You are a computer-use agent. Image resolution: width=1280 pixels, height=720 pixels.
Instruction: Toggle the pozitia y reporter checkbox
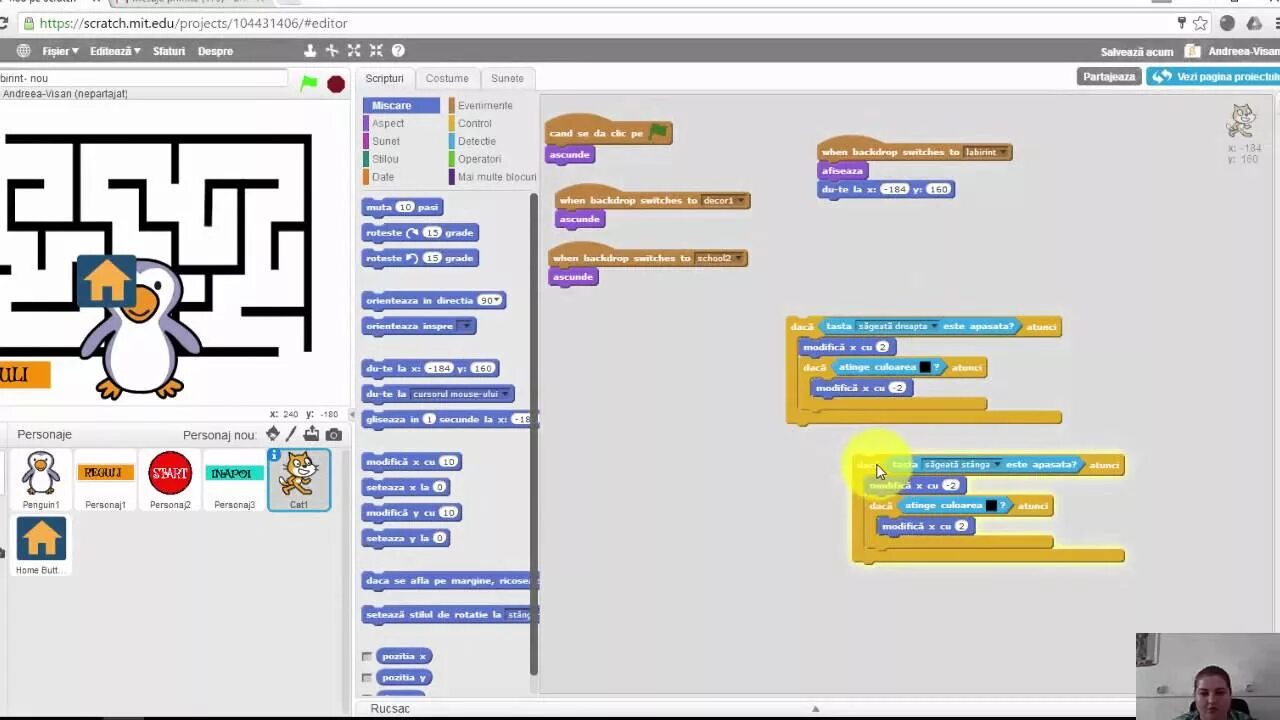[367, 677]
